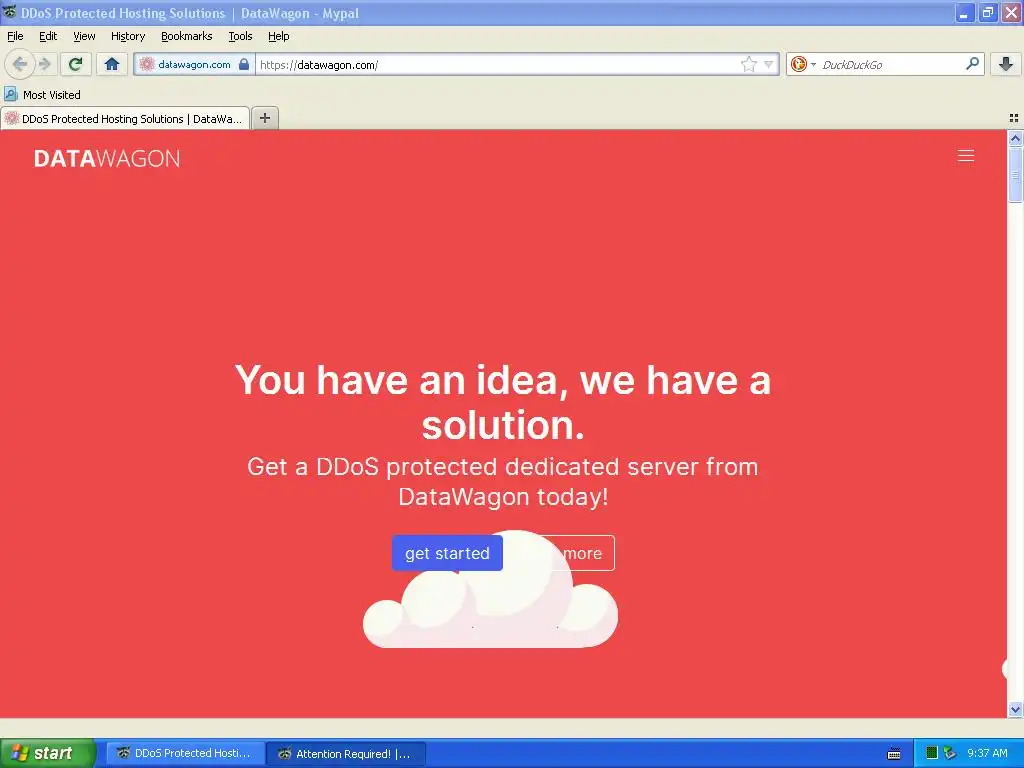Open the Windows start menu
This screenshot has height=768, width=1024.
(47, 753)
